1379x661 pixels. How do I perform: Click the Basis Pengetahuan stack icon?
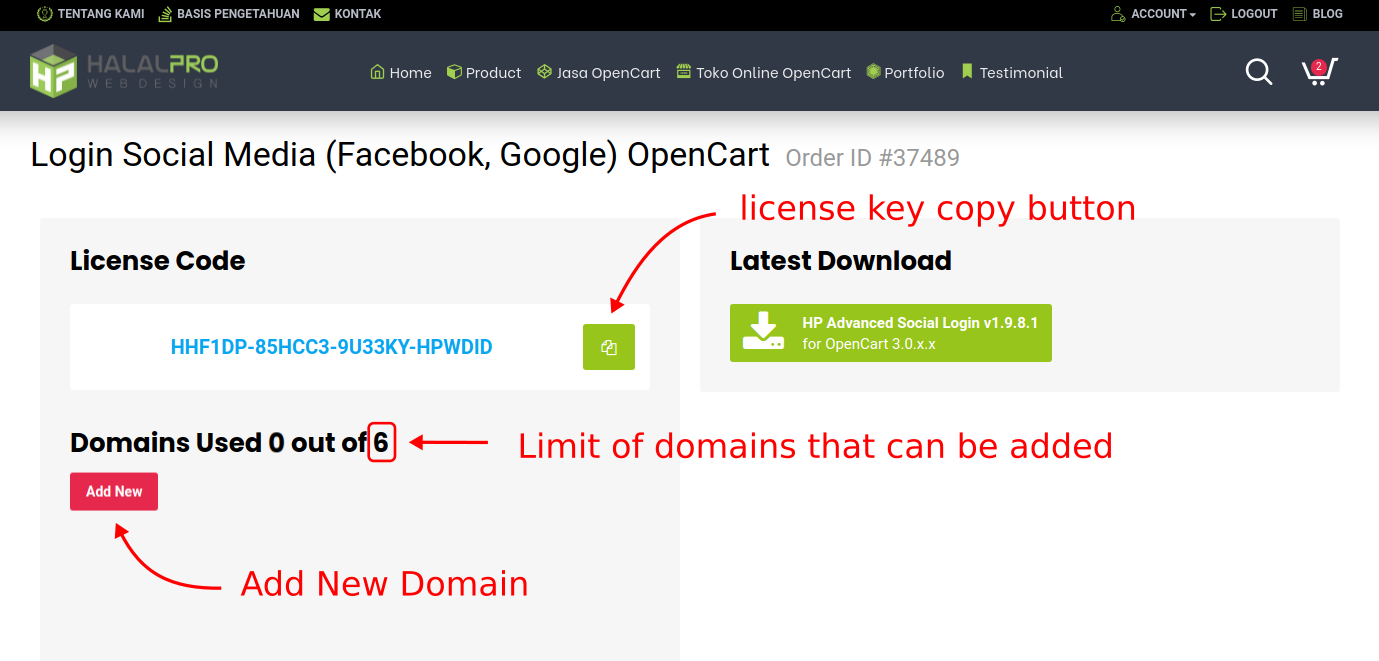(165, 14)
